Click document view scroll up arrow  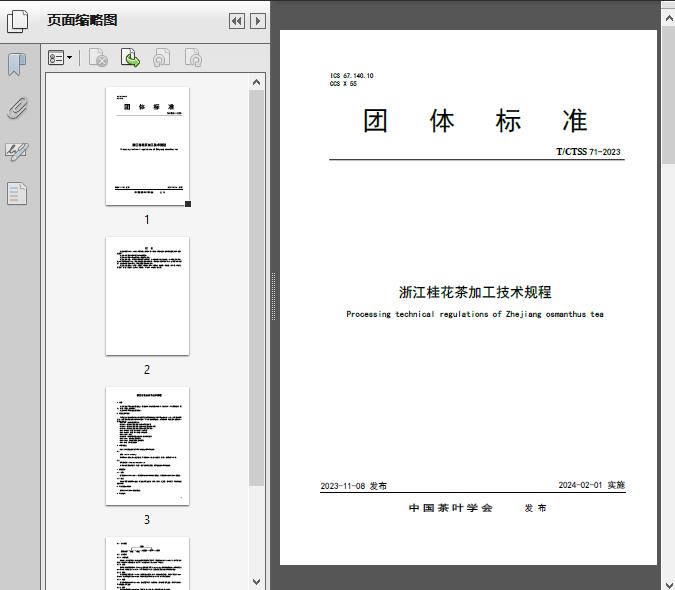tap(669, 19)
